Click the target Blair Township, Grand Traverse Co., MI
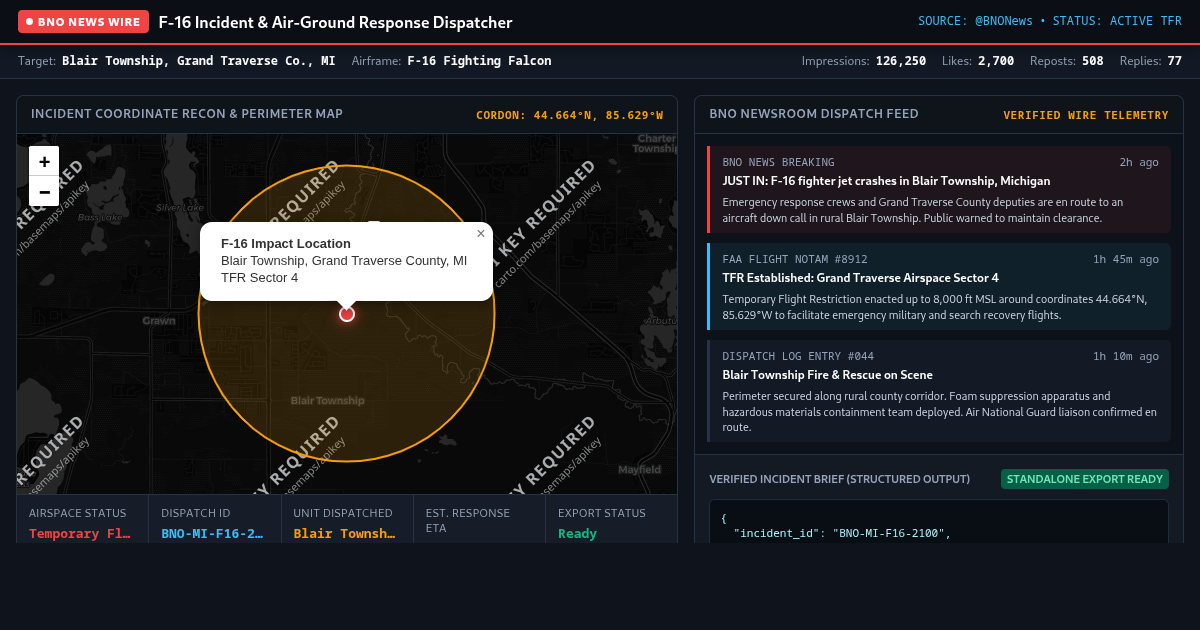Screen dimensions: 1200x630 (x=198, y=61)
